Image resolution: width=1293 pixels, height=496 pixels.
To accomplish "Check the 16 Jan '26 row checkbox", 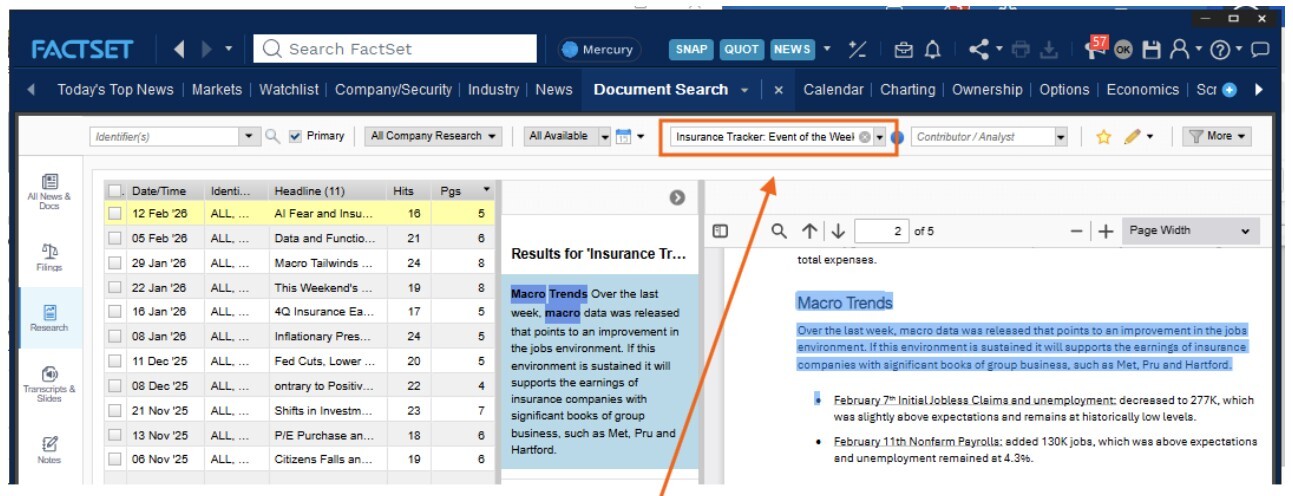I will click(115, 312).
